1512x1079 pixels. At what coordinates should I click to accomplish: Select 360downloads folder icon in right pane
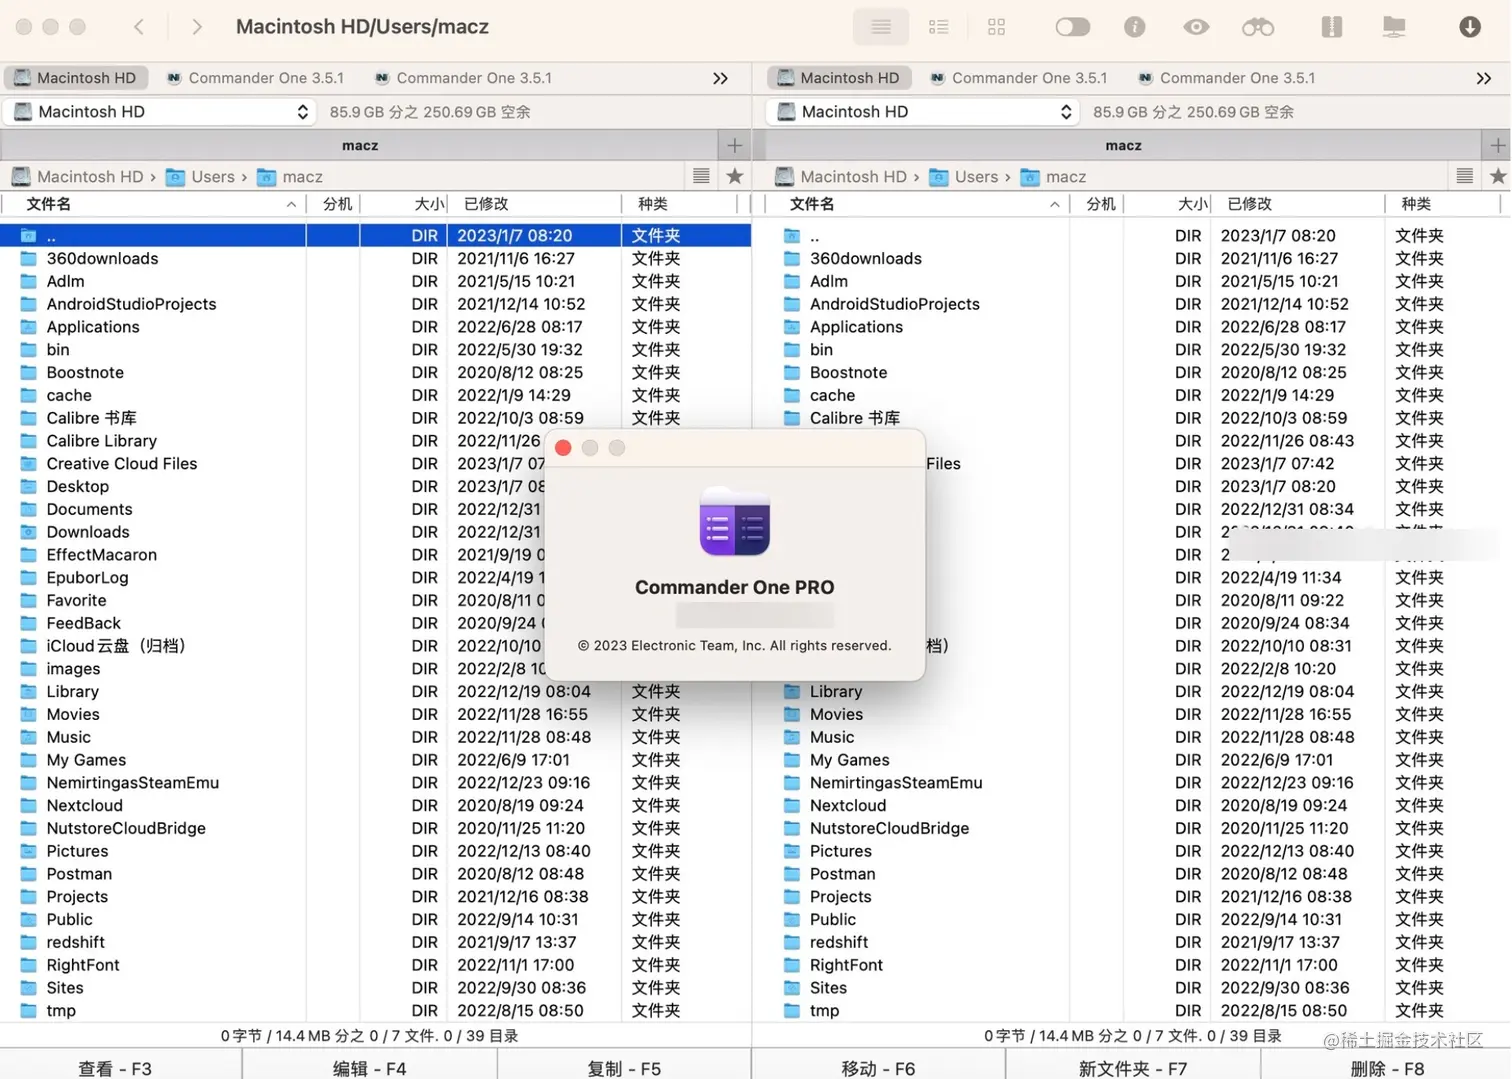click(792, 259)
